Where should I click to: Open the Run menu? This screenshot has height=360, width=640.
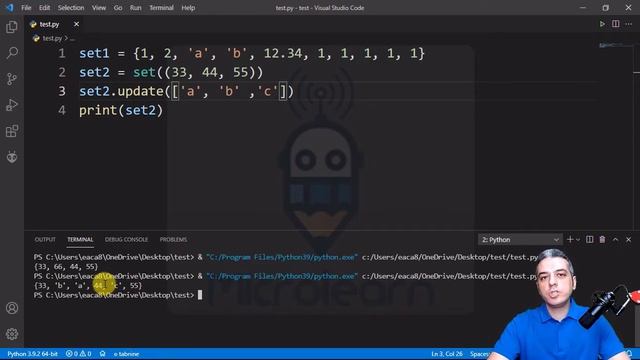point(136,8)
